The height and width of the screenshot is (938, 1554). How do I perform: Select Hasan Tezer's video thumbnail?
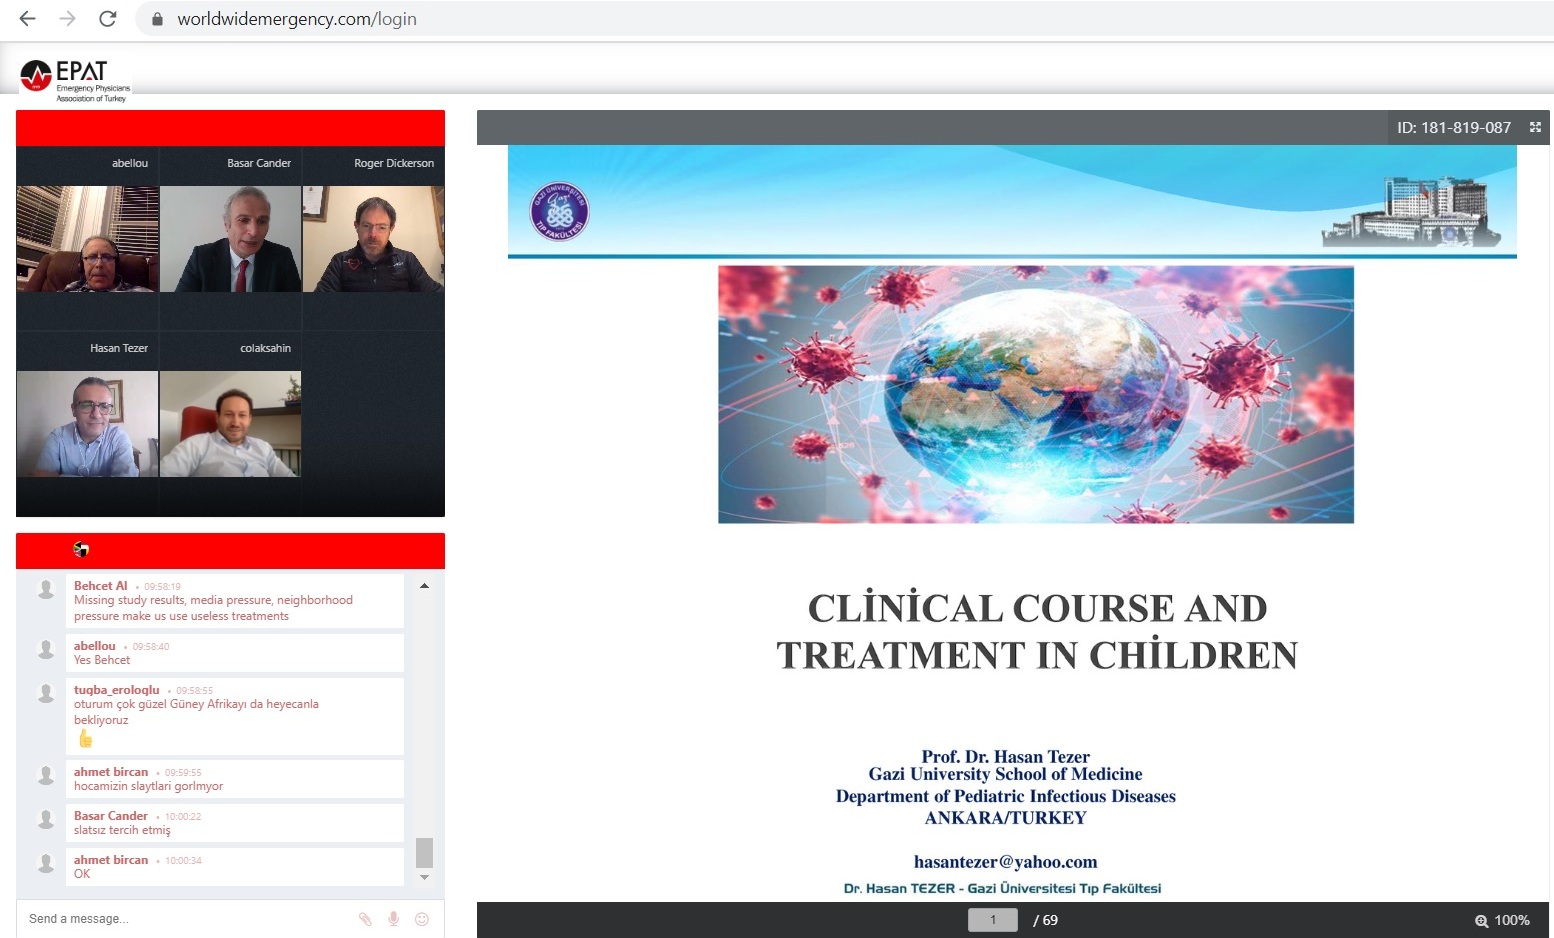(87, 424)
